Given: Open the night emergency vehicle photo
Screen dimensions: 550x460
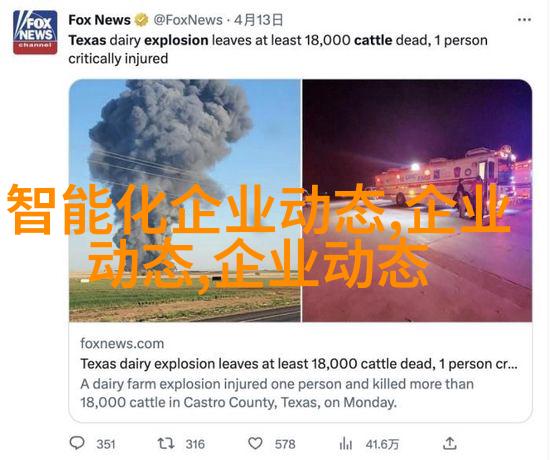Looking at the screenshot, I should coord(417,200).
